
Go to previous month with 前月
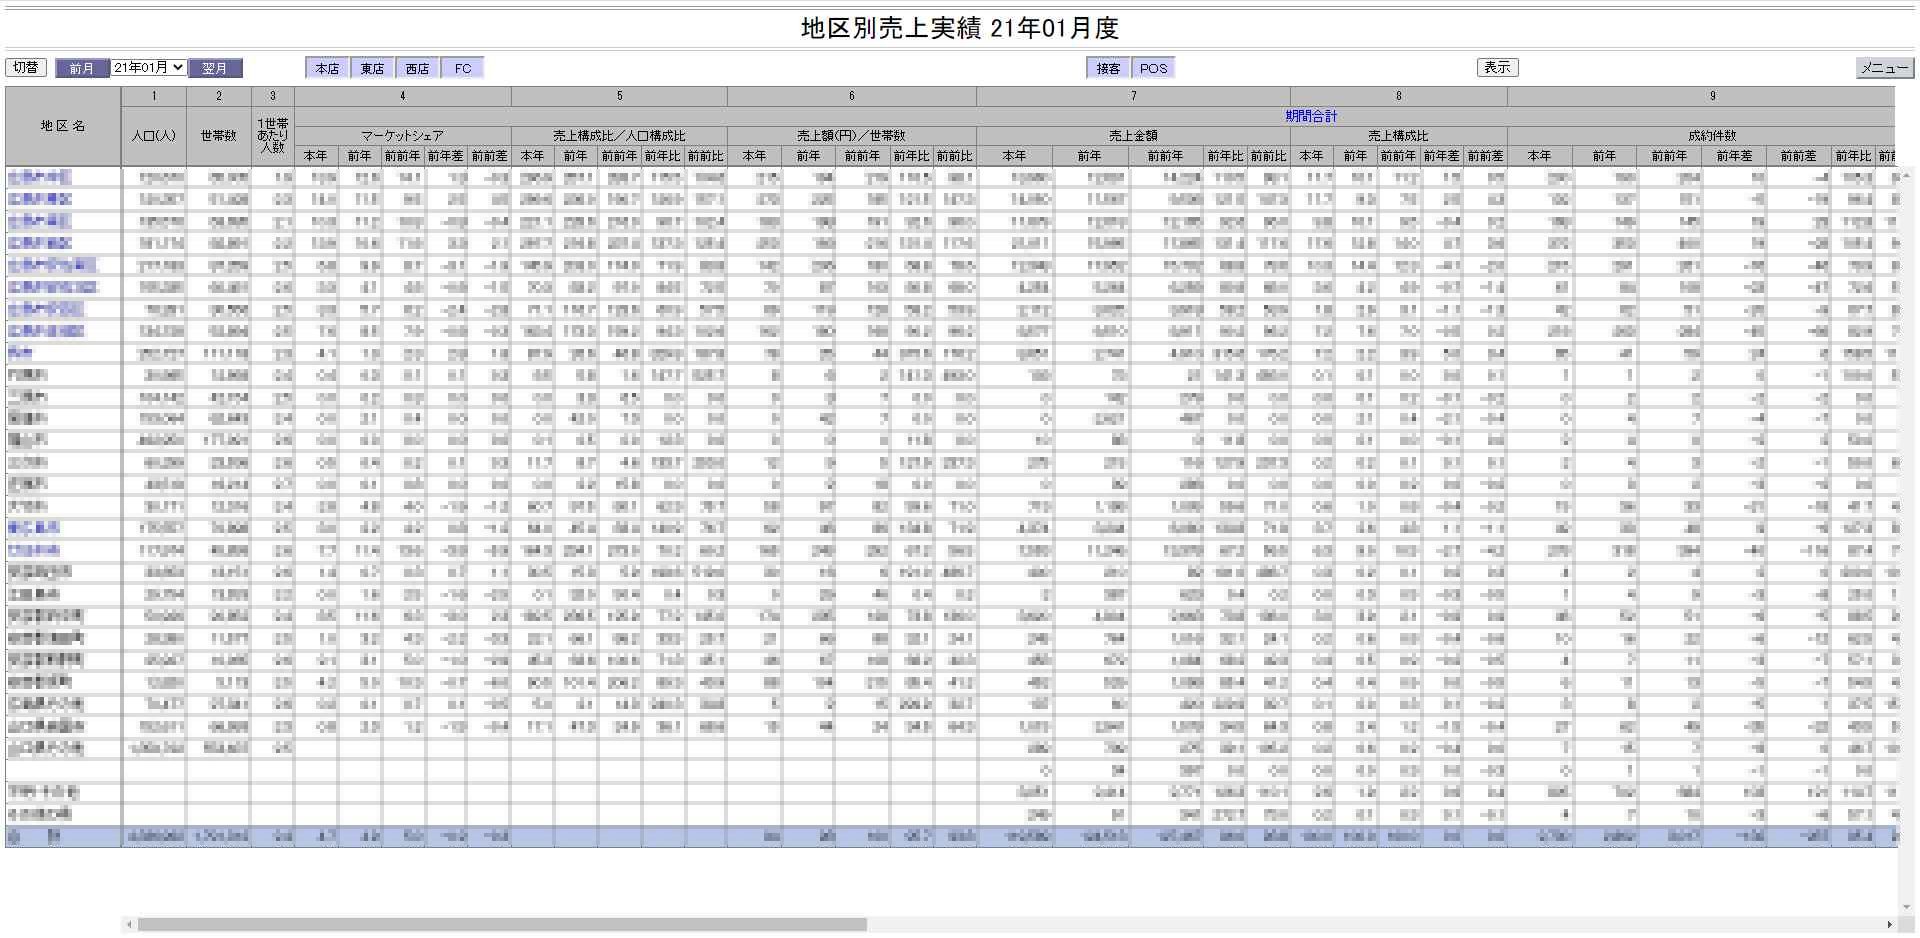click(82, 68)
